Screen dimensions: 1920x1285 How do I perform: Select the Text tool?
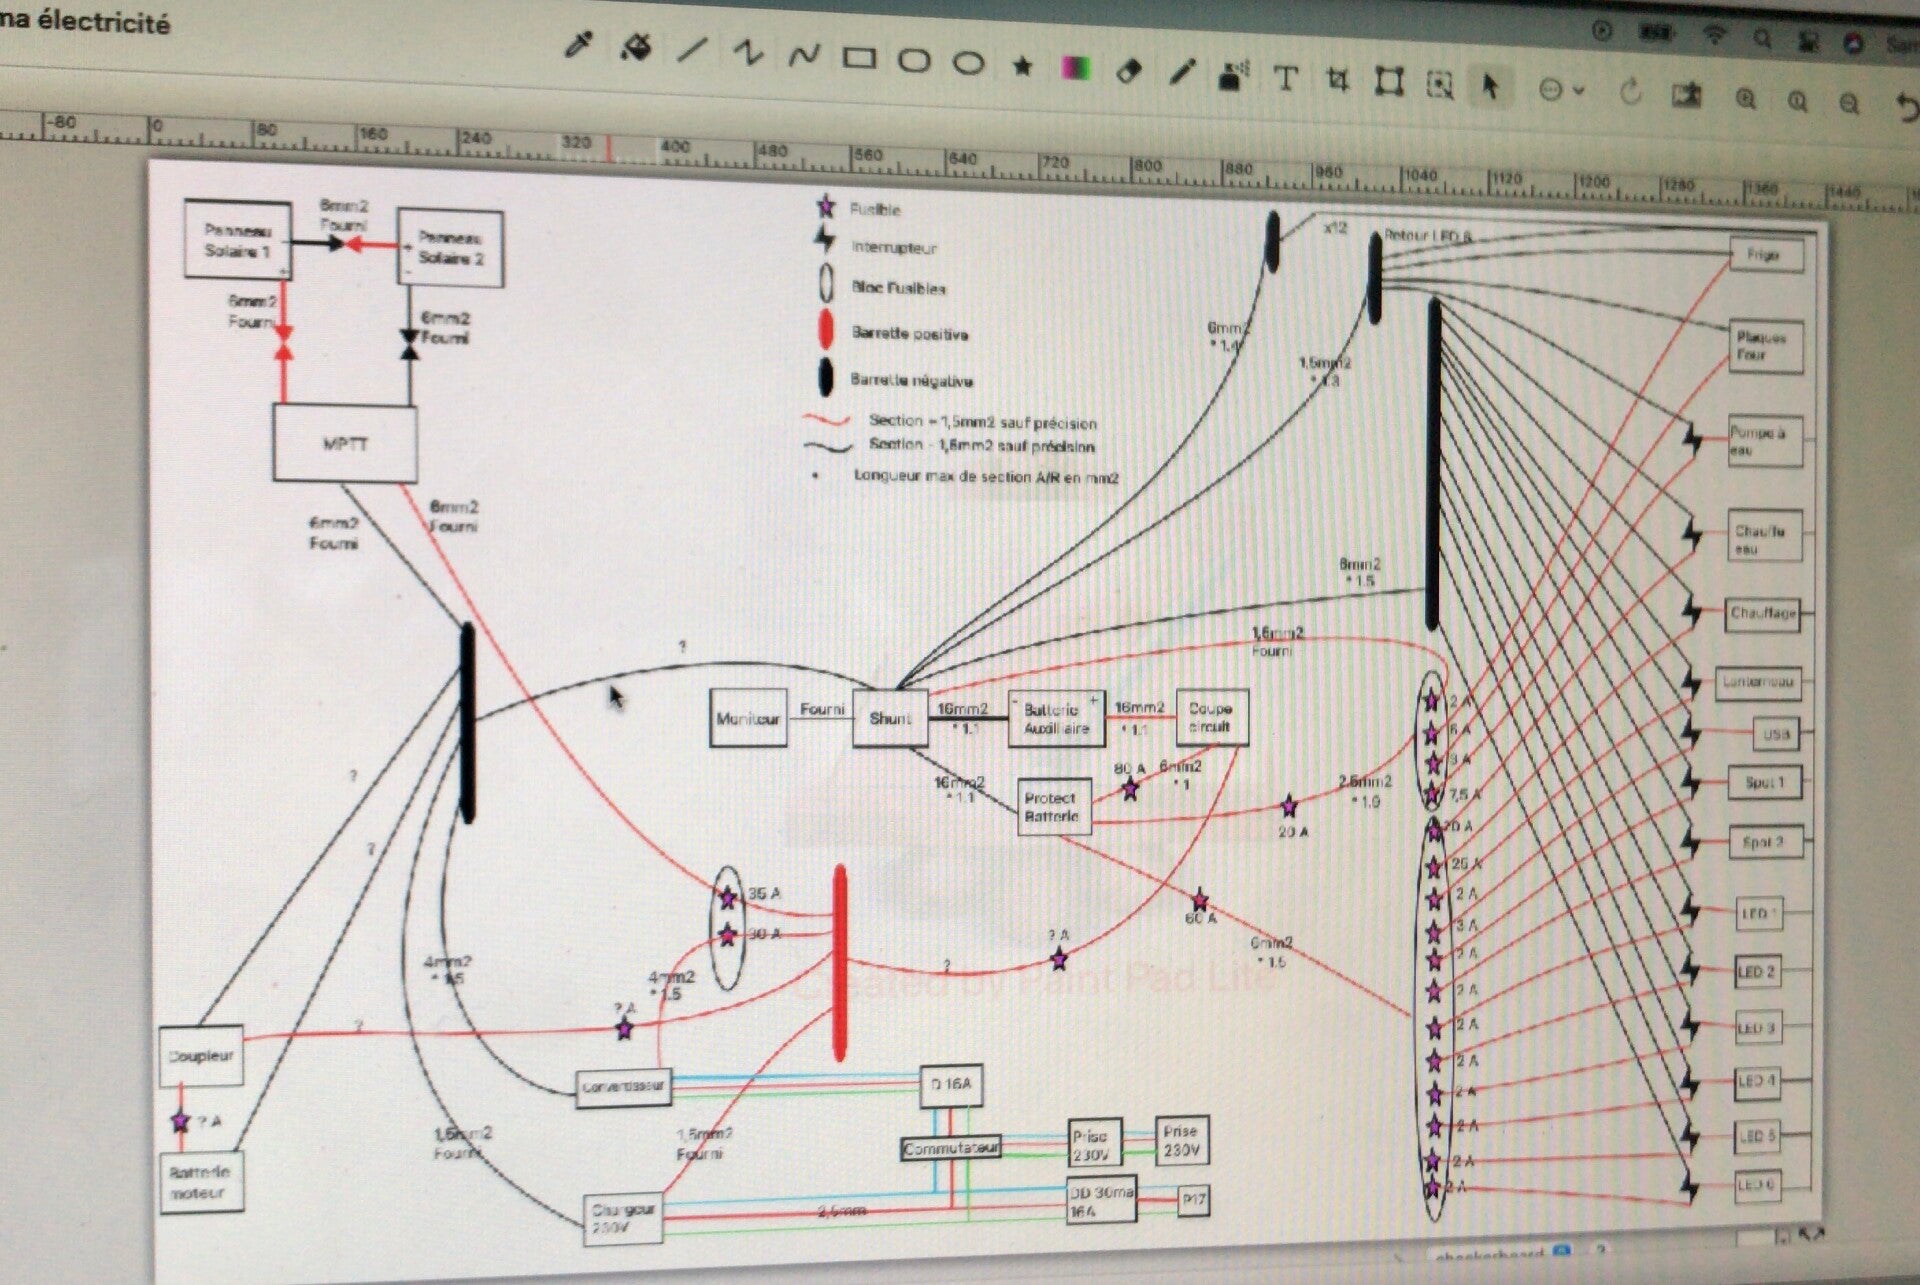pos(1286,79)
